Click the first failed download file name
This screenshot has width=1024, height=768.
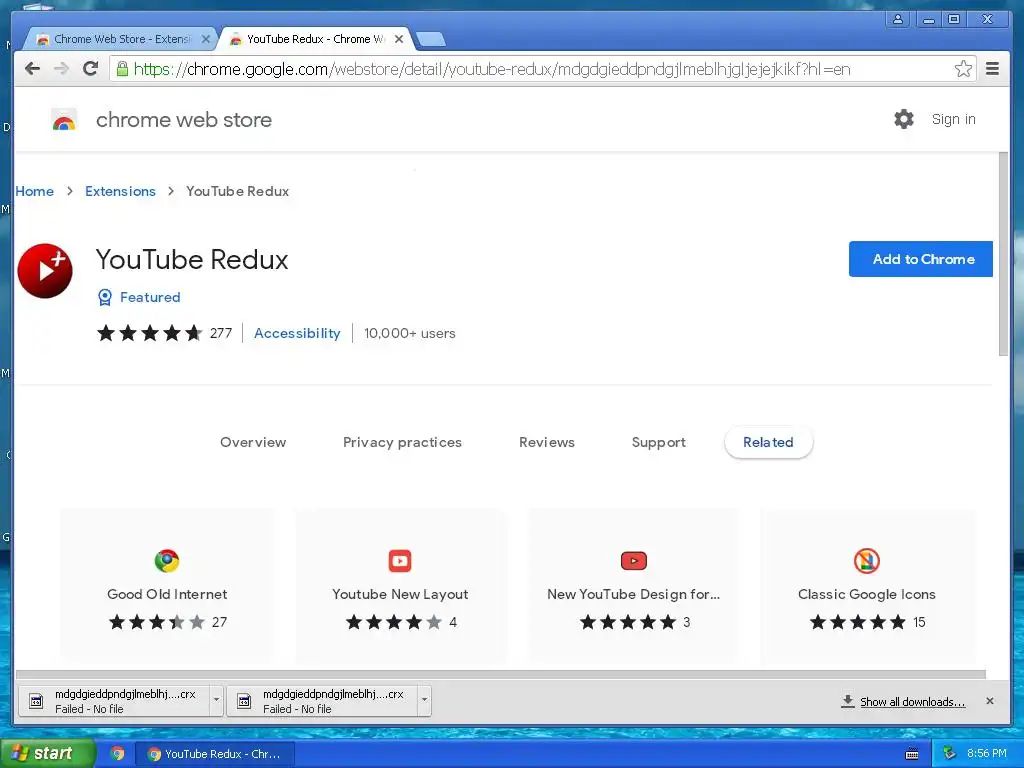tap(125, 694)
